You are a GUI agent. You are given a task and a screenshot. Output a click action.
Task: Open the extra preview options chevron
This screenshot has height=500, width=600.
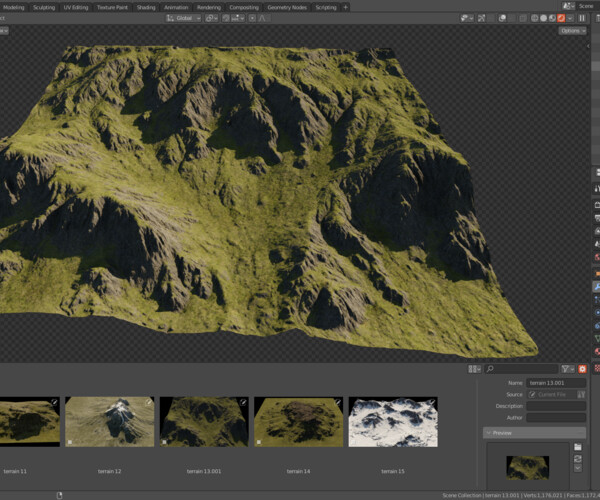[x=578, y=468]
